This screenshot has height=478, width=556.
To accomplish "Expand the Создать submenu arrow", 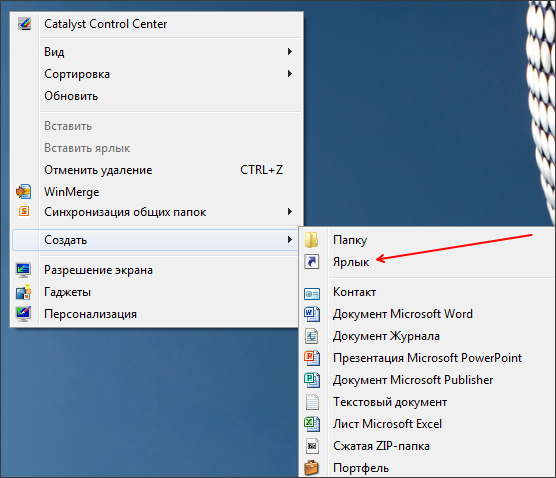I will 290,240.
